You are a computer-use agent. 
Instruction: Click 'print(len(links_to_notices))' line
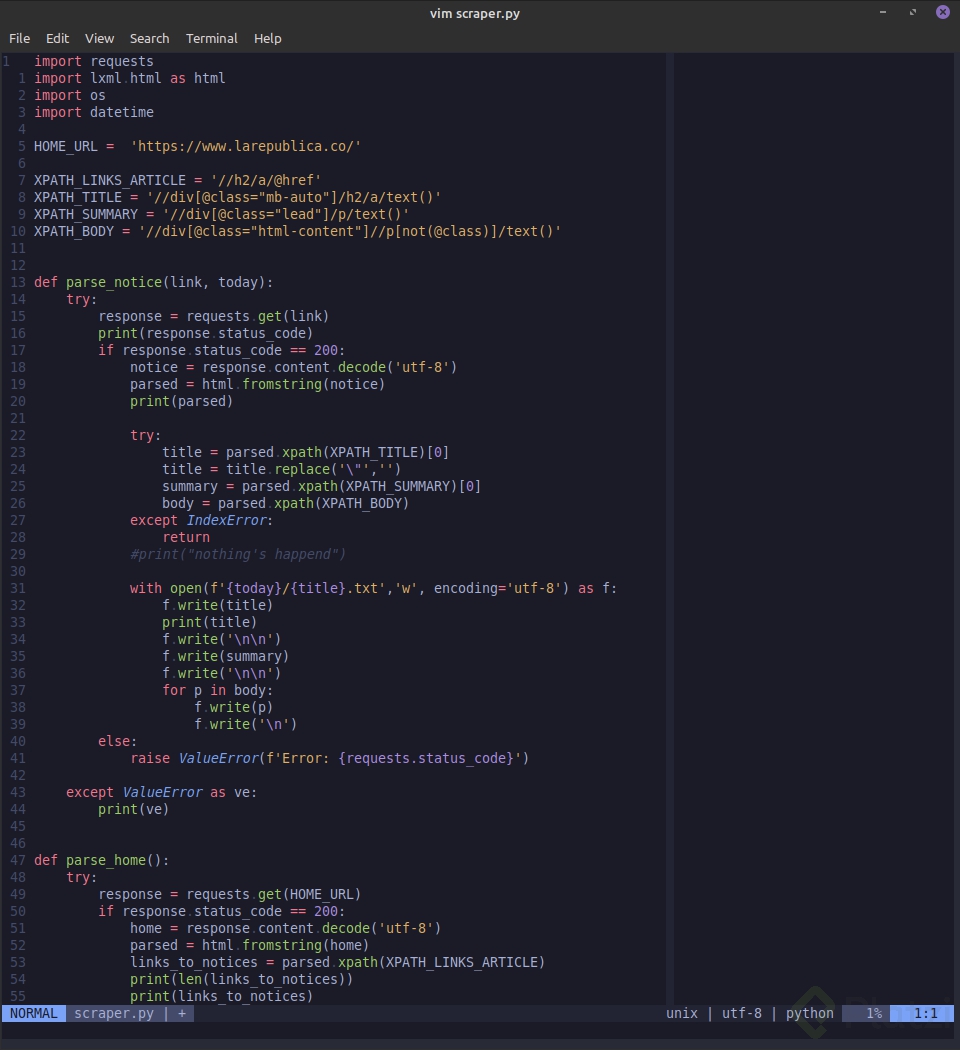pyautogui.click(x=242, y=980)
